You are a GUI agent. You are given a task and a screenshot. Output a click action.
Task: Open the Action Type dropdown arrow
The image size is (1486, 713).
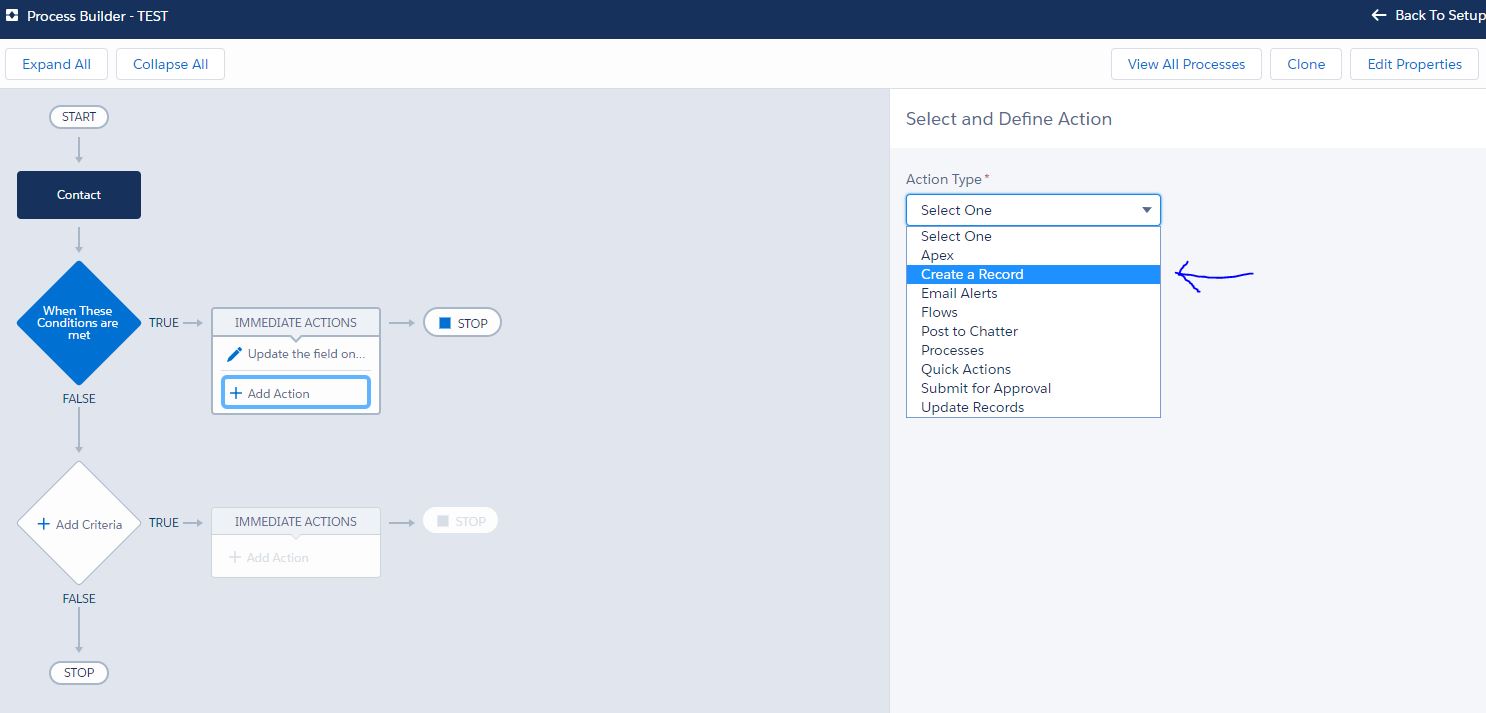tap(1146, 210)
